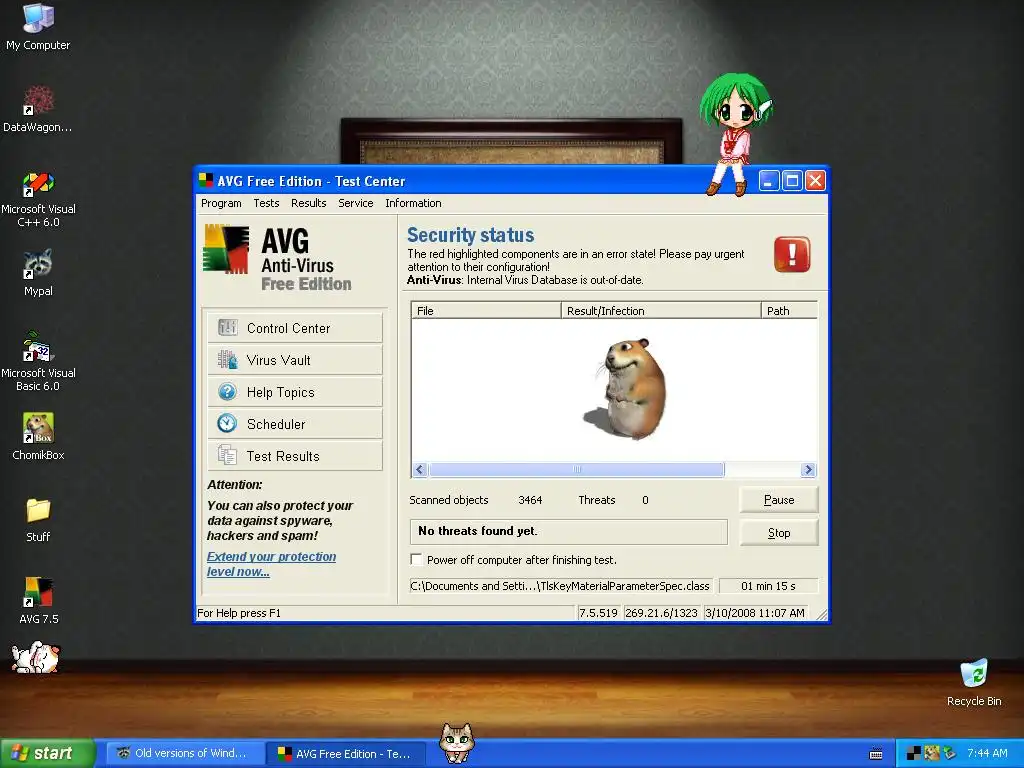Click the Test Results documents icon
The width and height of the screenshot is (1024, 768).
coord(227,455)
